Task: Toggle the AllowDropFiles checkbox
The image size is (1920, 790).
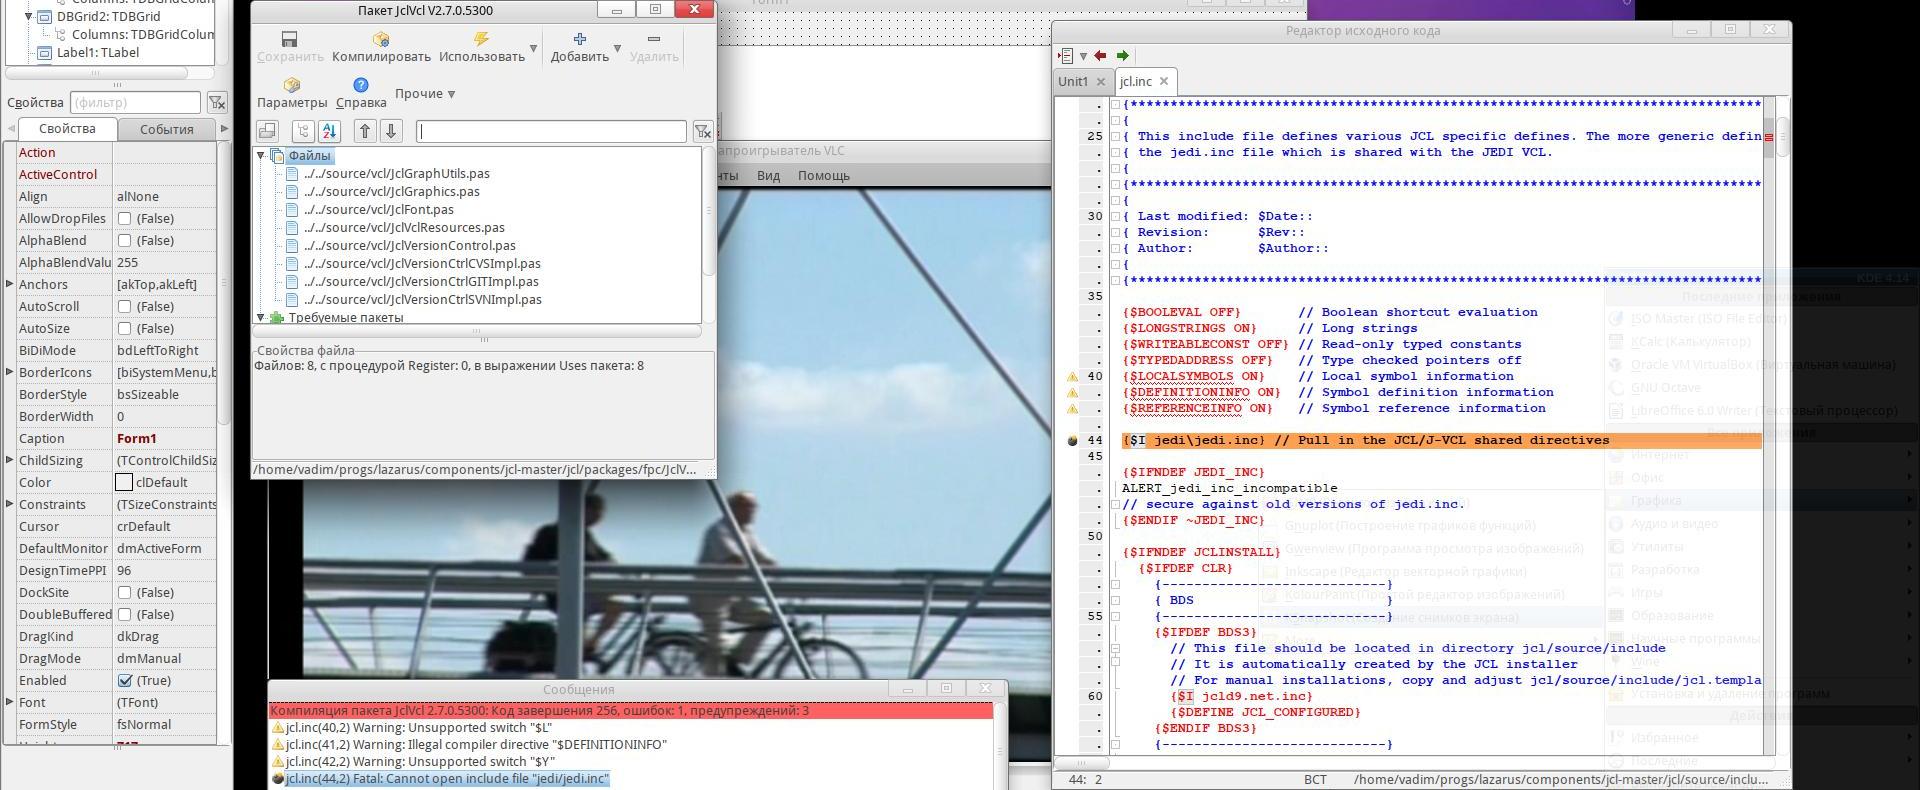Action: tap(125, 218)
